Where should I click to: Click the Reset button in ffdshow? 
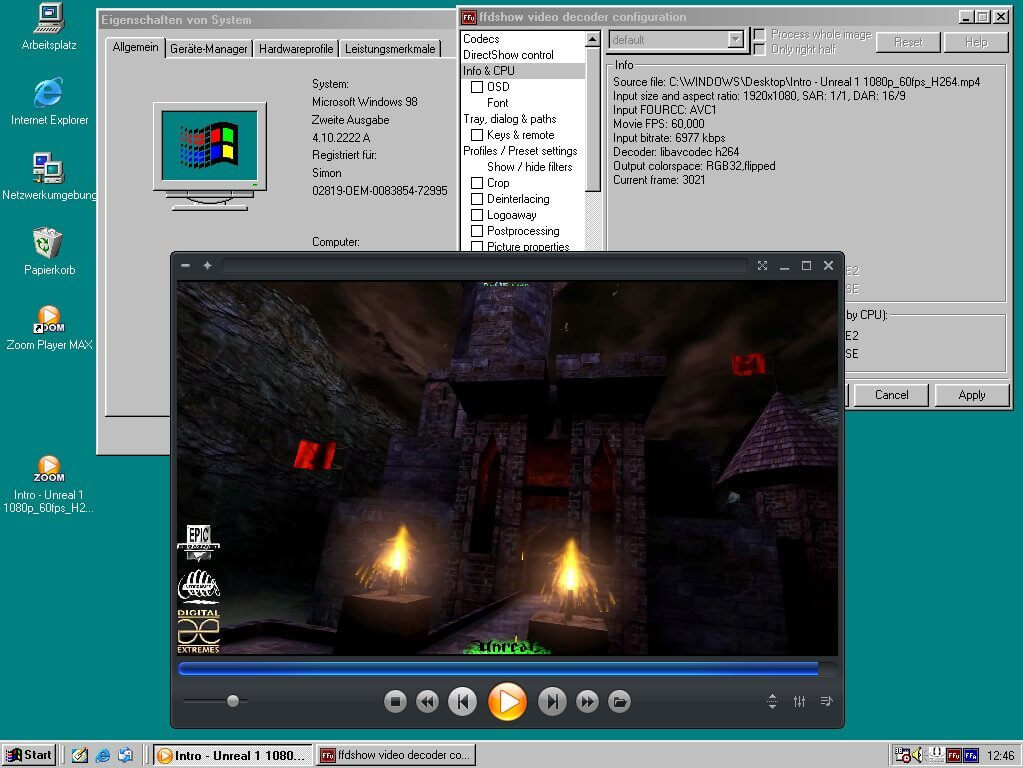908,42
